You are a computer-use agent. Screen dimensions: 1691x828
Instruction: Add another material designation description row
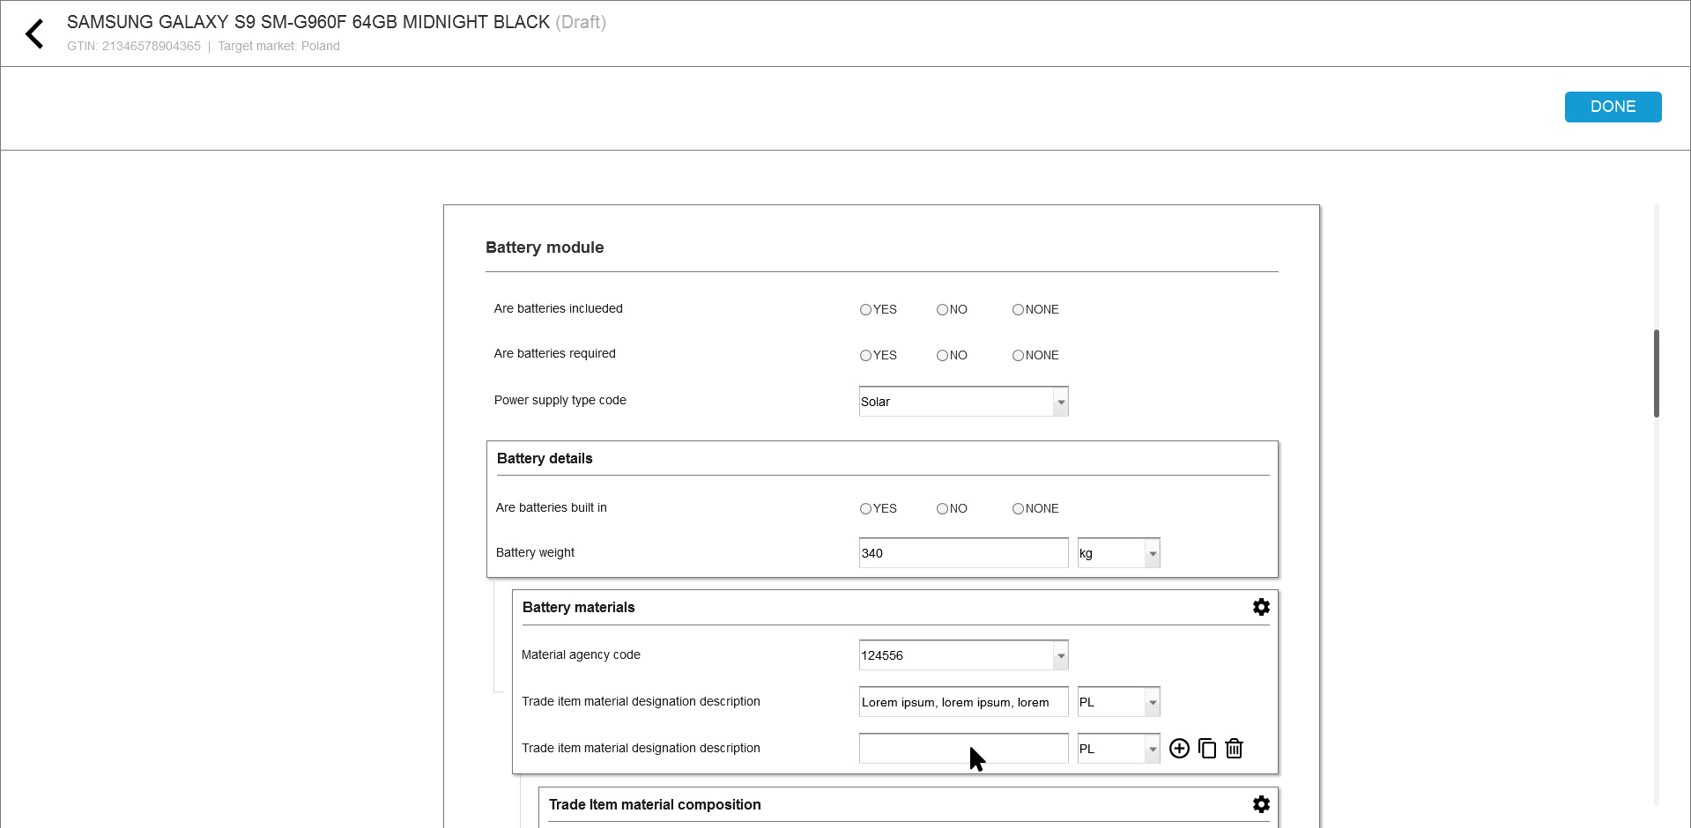[1179, 748]
